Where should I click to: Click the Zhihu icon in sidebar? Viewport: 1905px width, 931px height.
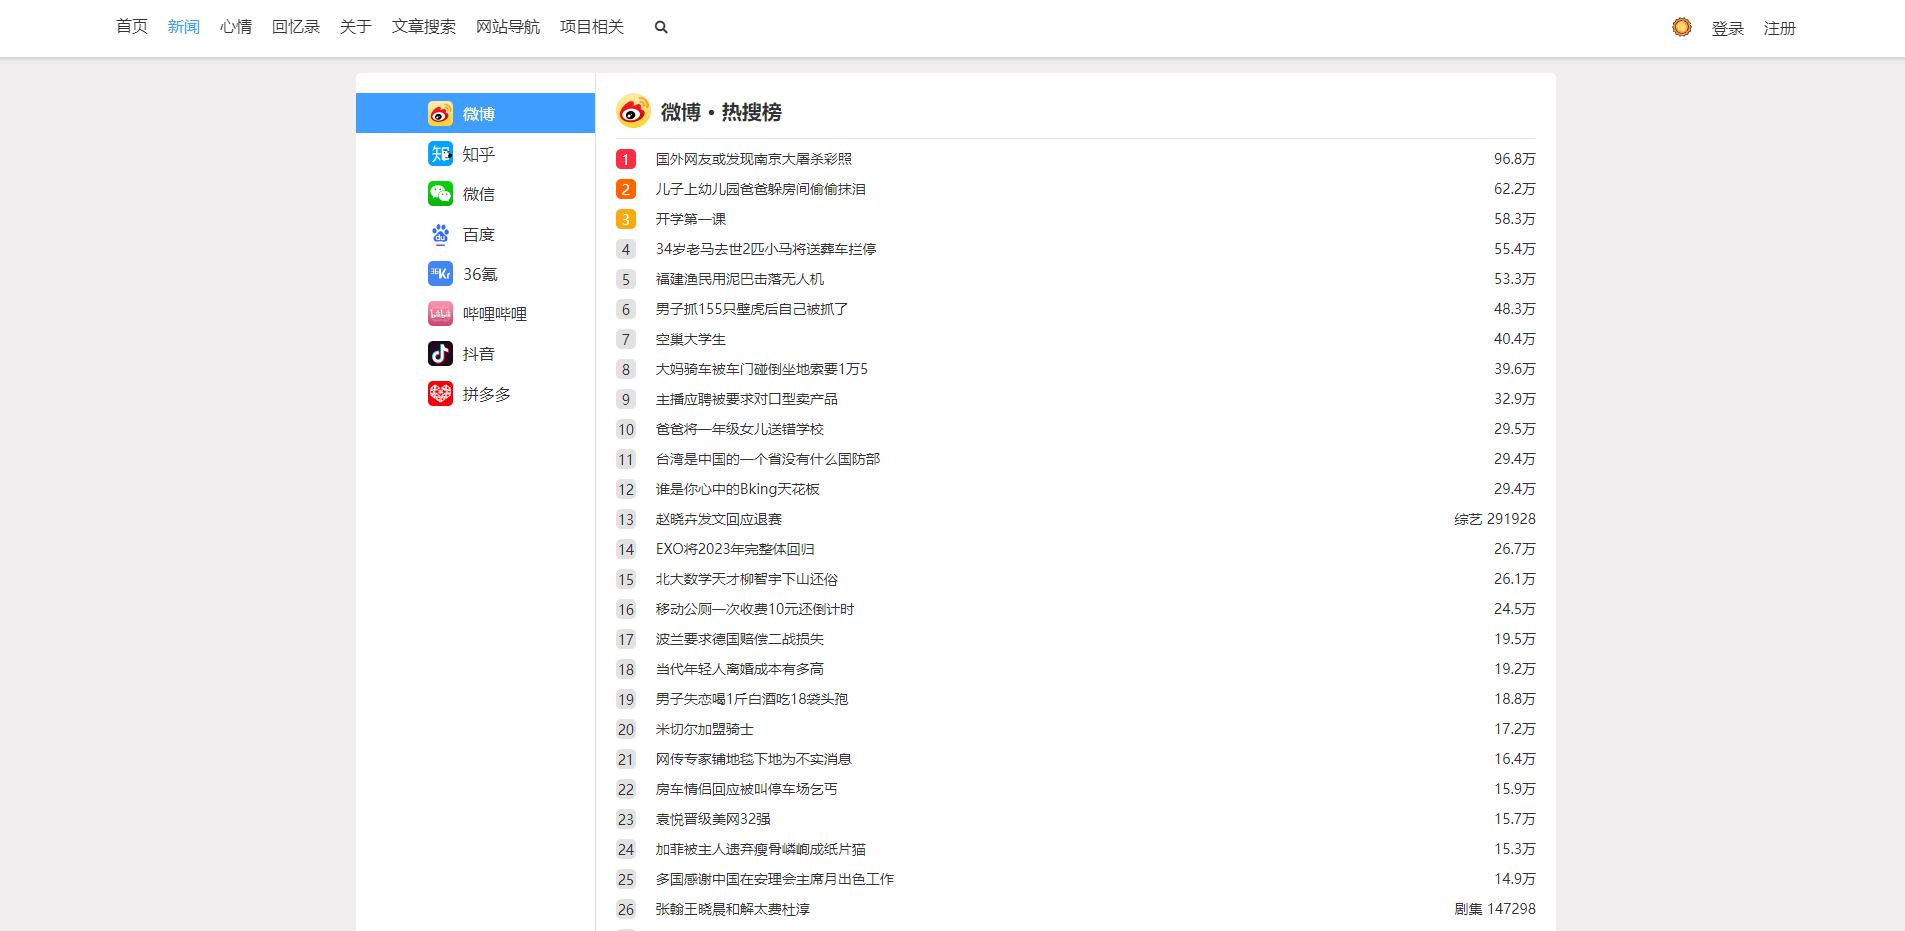pos(440,154)
